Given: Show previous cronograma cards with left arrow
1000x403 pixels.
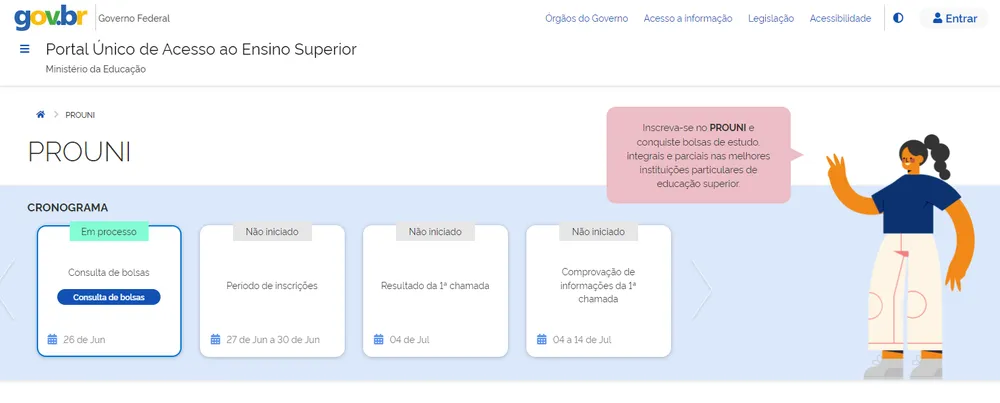Looking at the screenshot, I should [6, 289].
